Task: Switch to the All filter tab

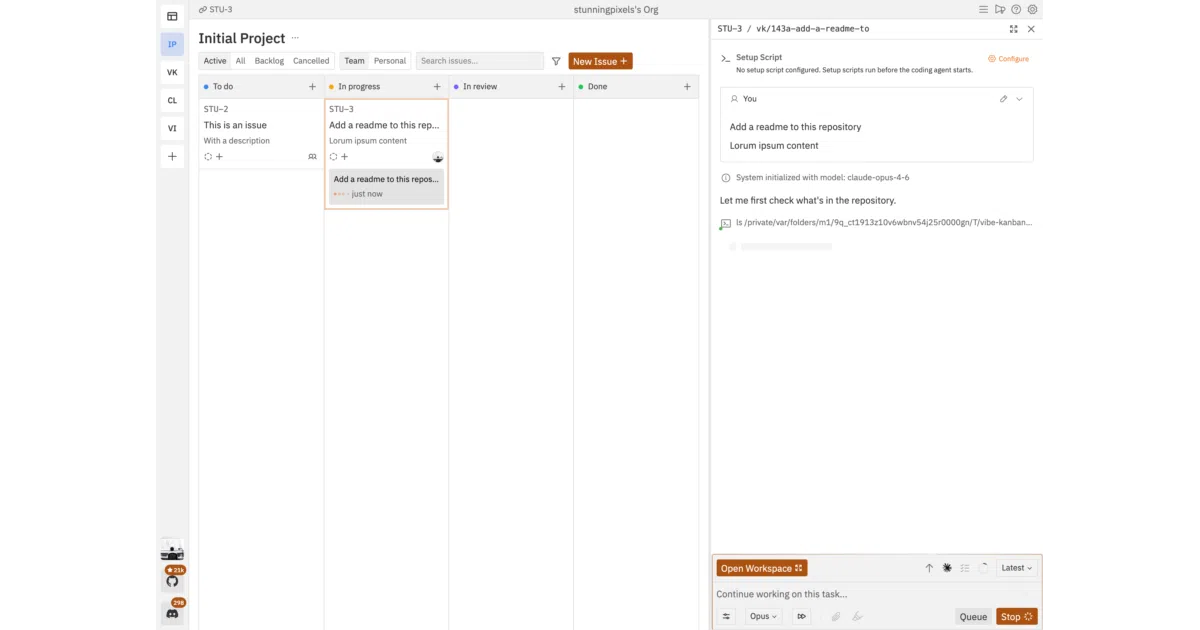Action: coord(240,61)
